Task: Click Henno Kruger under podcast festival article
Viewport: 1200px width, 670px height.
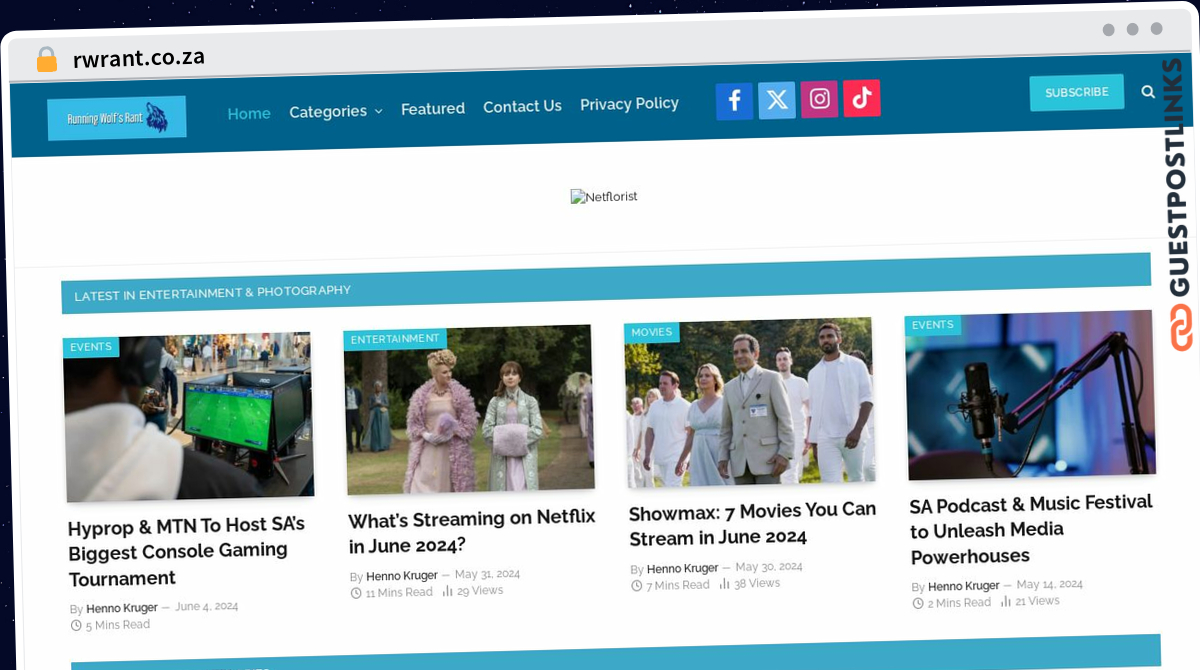Action: (964, 586)
